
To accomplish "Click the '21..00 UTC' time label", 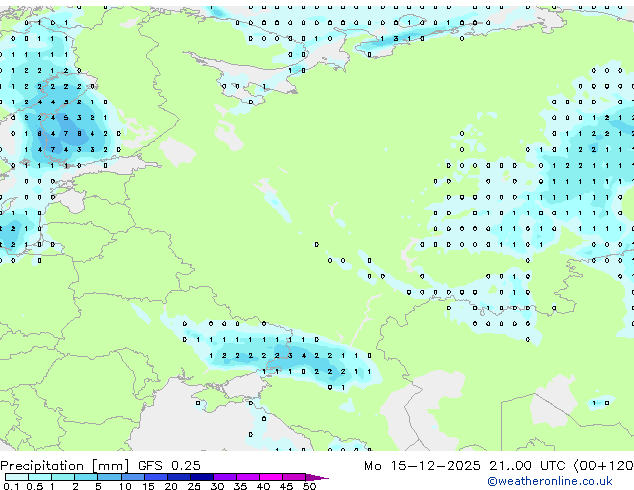I will [x=527, y=466].
